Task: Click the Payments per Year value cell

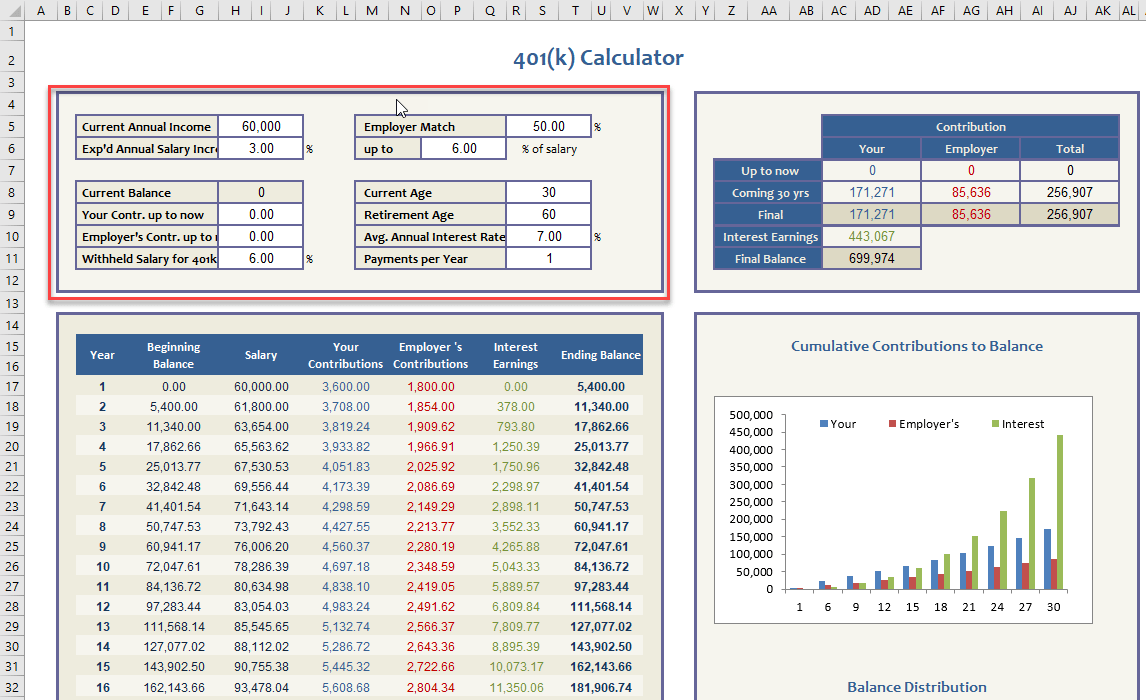Action: point(548,259)
